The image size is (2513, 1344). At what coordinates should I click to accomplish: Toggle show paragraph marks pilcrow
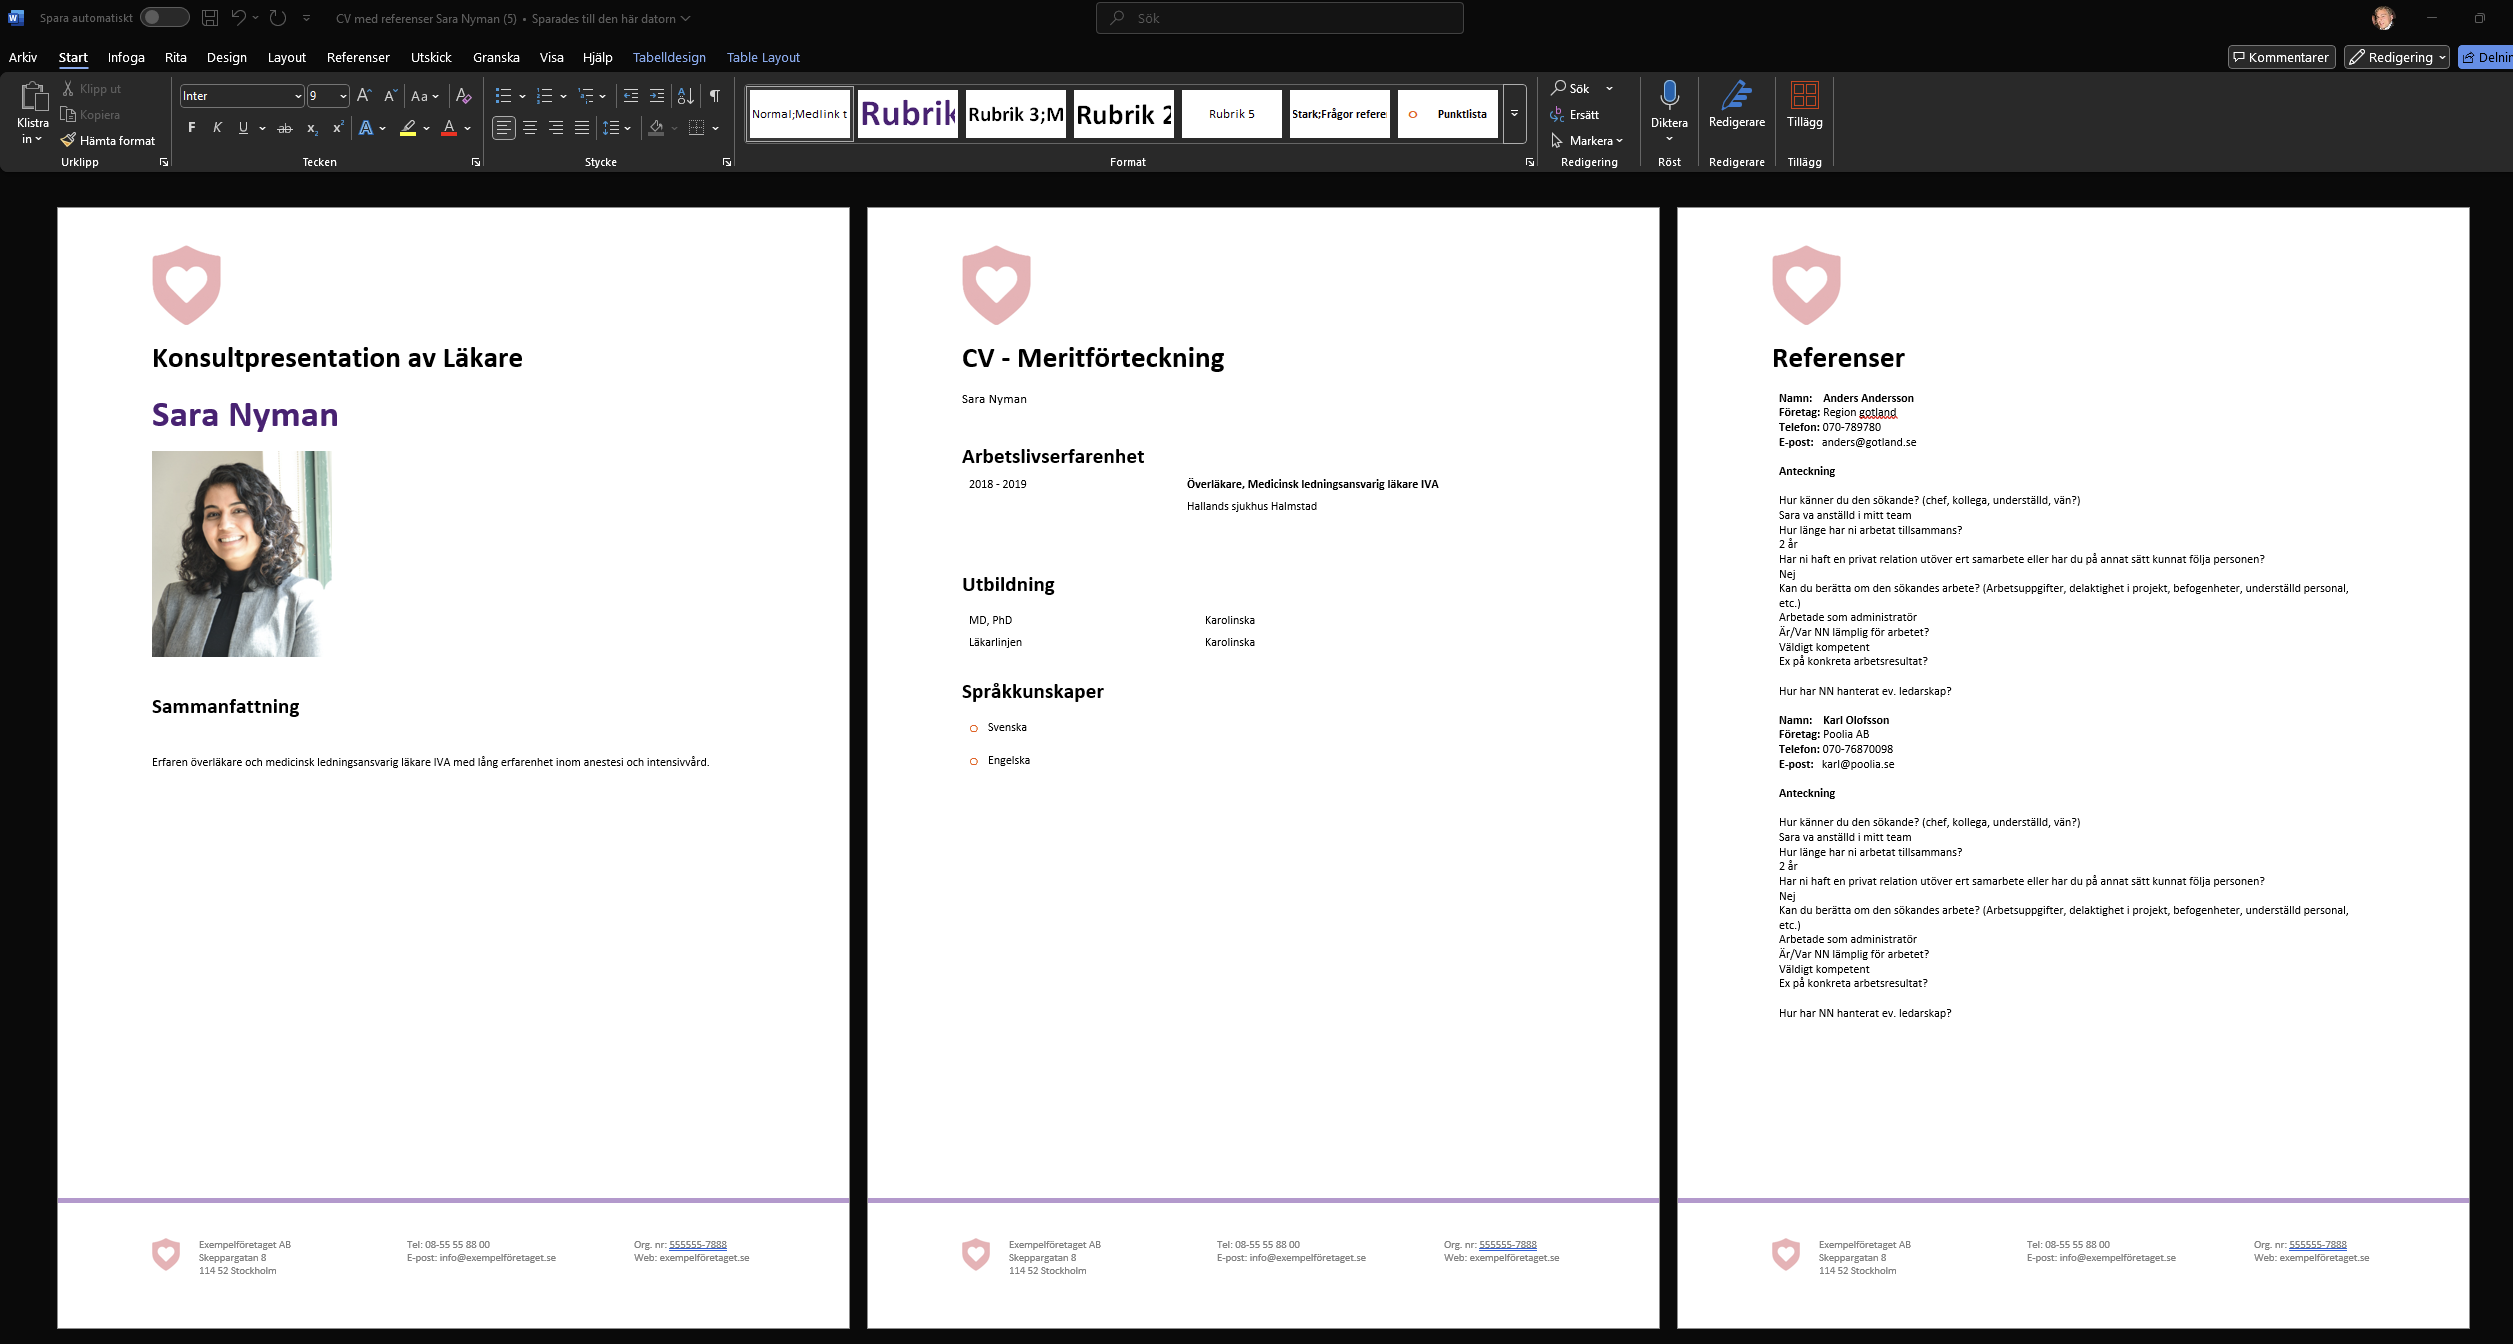pos(714,96)
